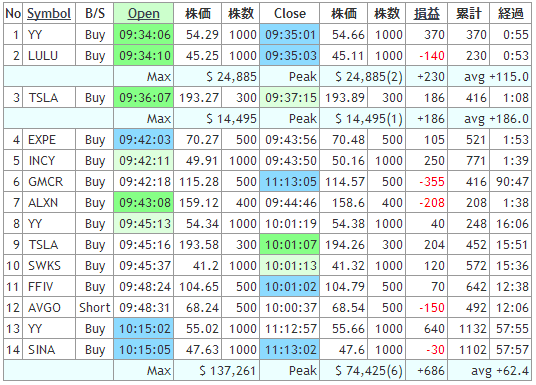
Task: Click the 90:47 elapsed time cell
Action: [x=511, y=182]
